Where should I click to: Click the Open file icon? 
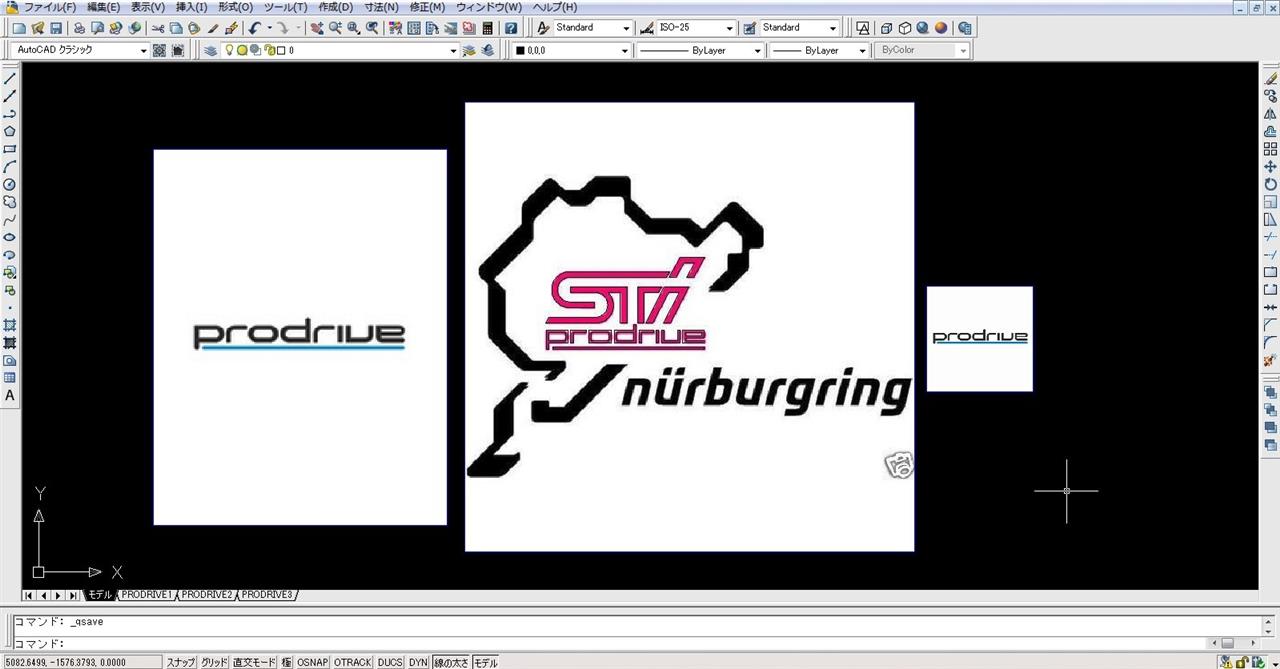pos(37,28)
